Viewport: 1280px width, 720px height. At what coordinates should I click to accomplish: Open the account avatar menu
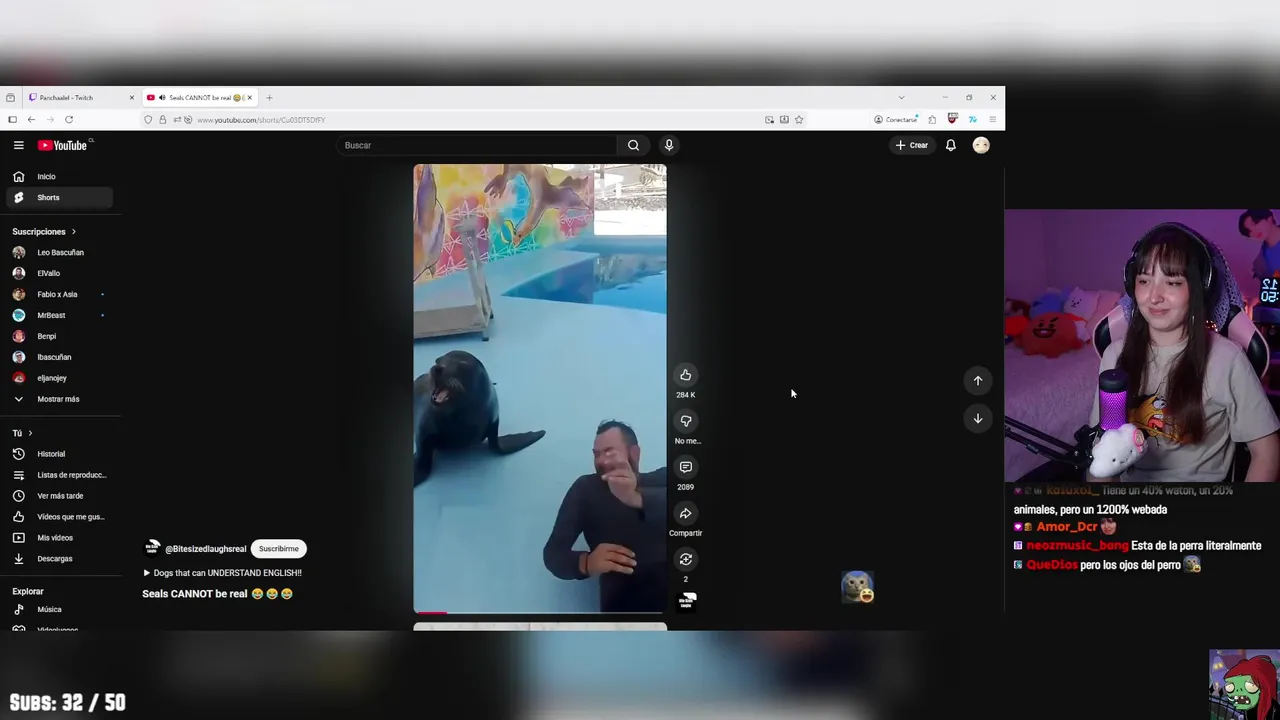tap(981, 145)
